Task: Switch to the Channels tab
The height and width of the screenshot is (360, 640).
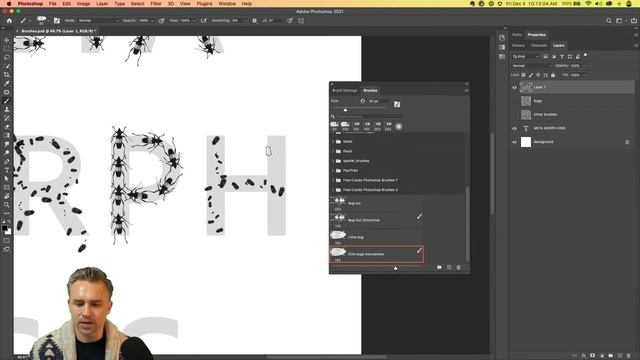Action: [x=539, y=46]
